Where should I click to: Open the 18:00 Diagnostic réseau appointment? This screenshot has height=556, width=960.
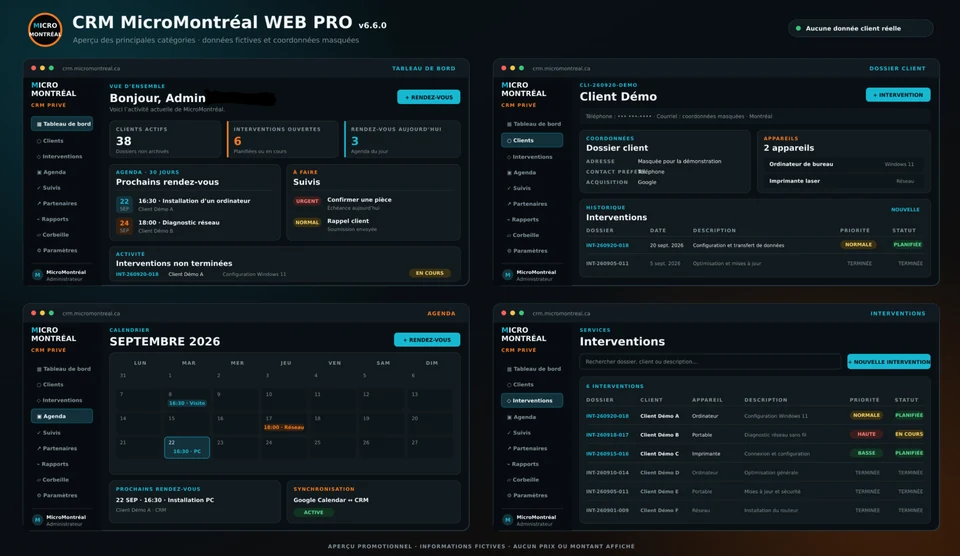179,223
